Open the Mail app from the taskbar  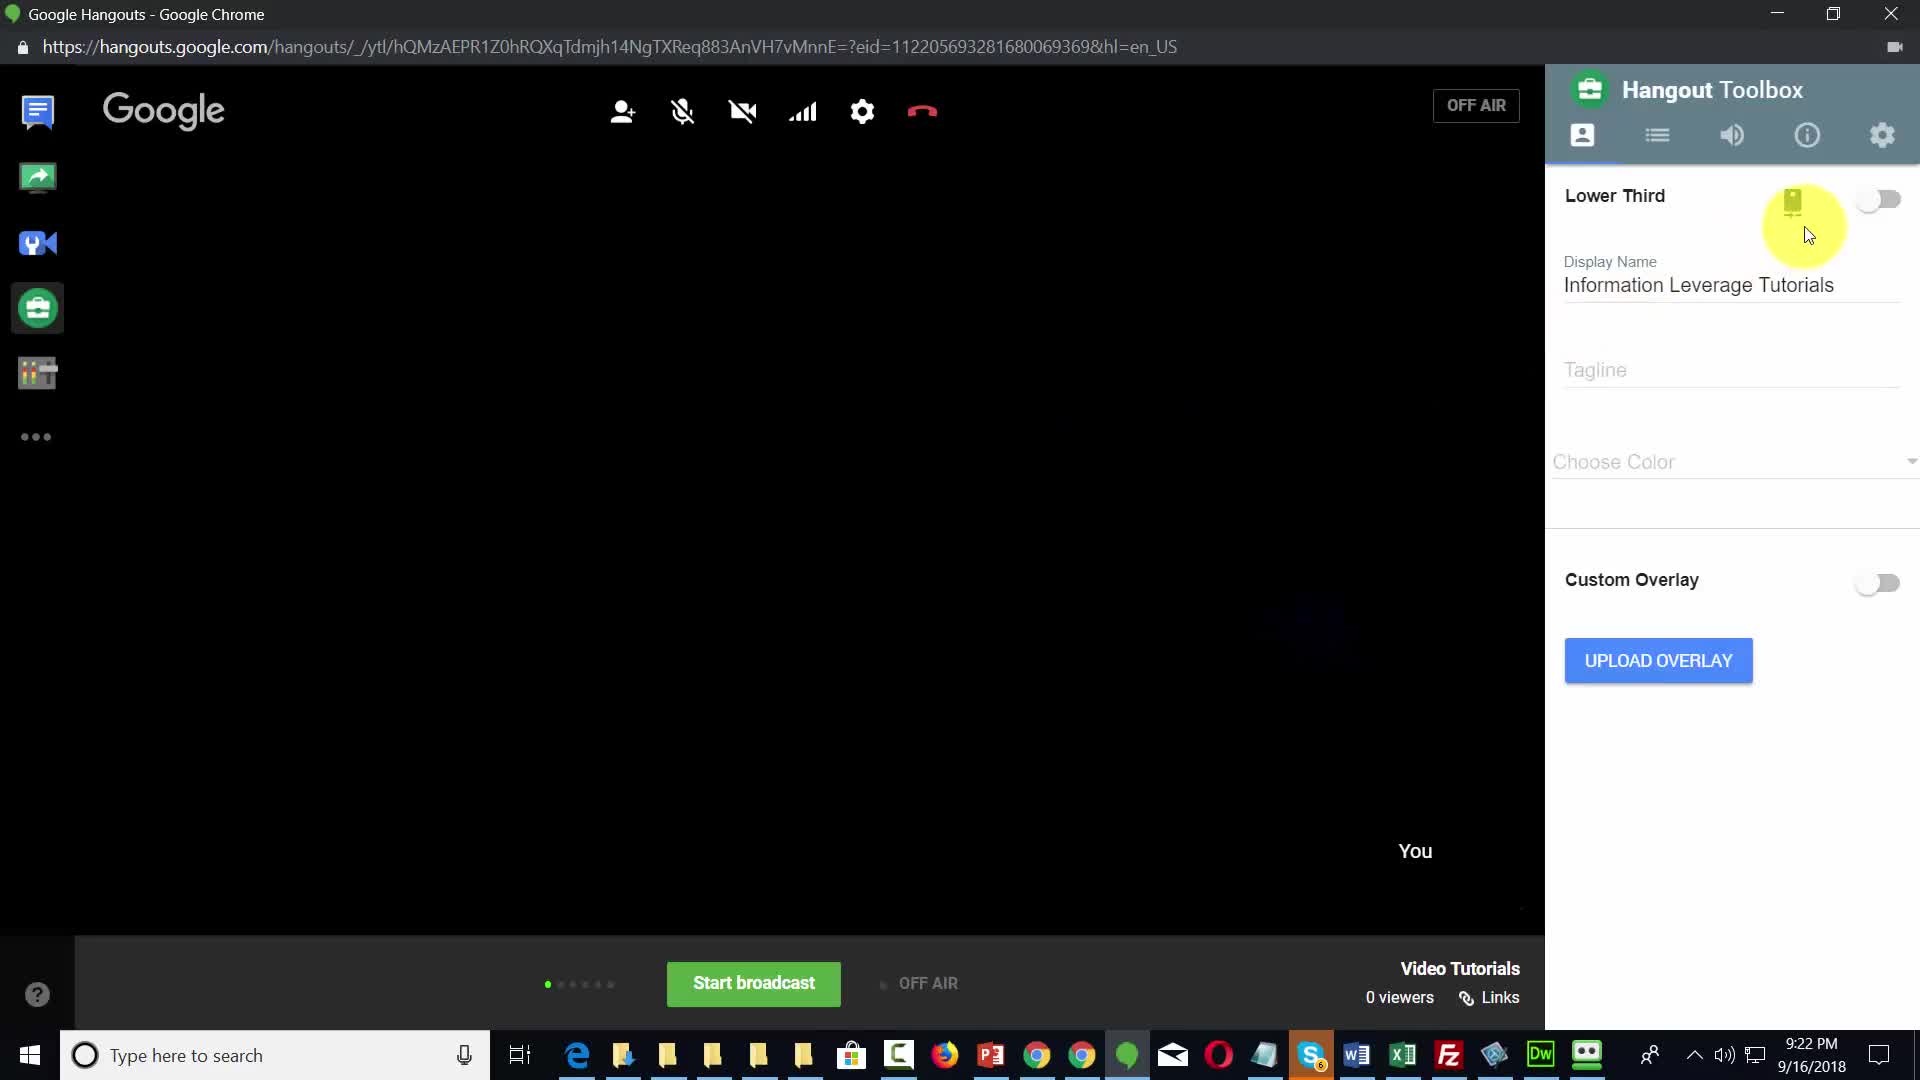click(1173, 1056)
